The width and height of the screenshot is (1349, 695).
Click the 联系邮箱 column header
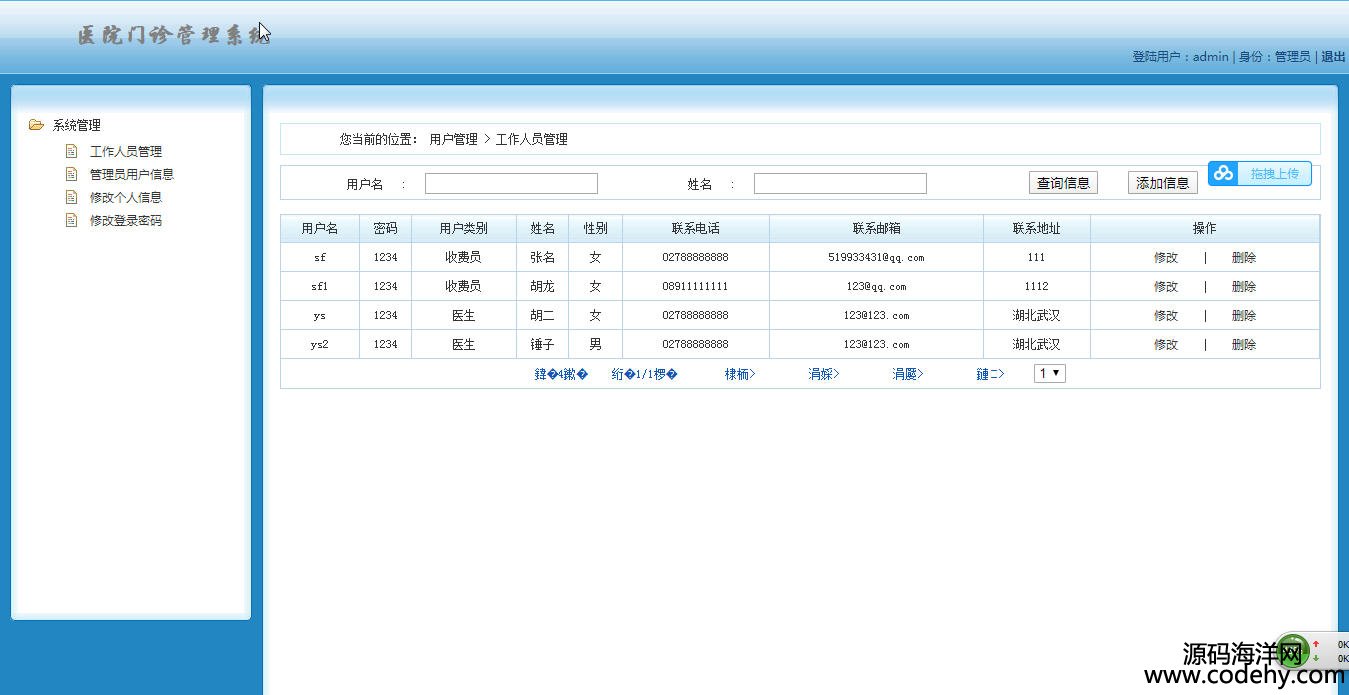pyautogui.click(x=877, y=228)
